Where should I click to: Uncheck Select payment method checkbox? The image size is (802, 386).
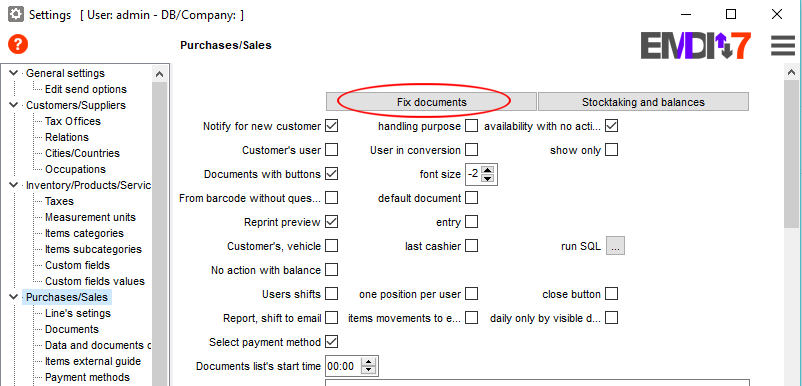tap(332, 342)
